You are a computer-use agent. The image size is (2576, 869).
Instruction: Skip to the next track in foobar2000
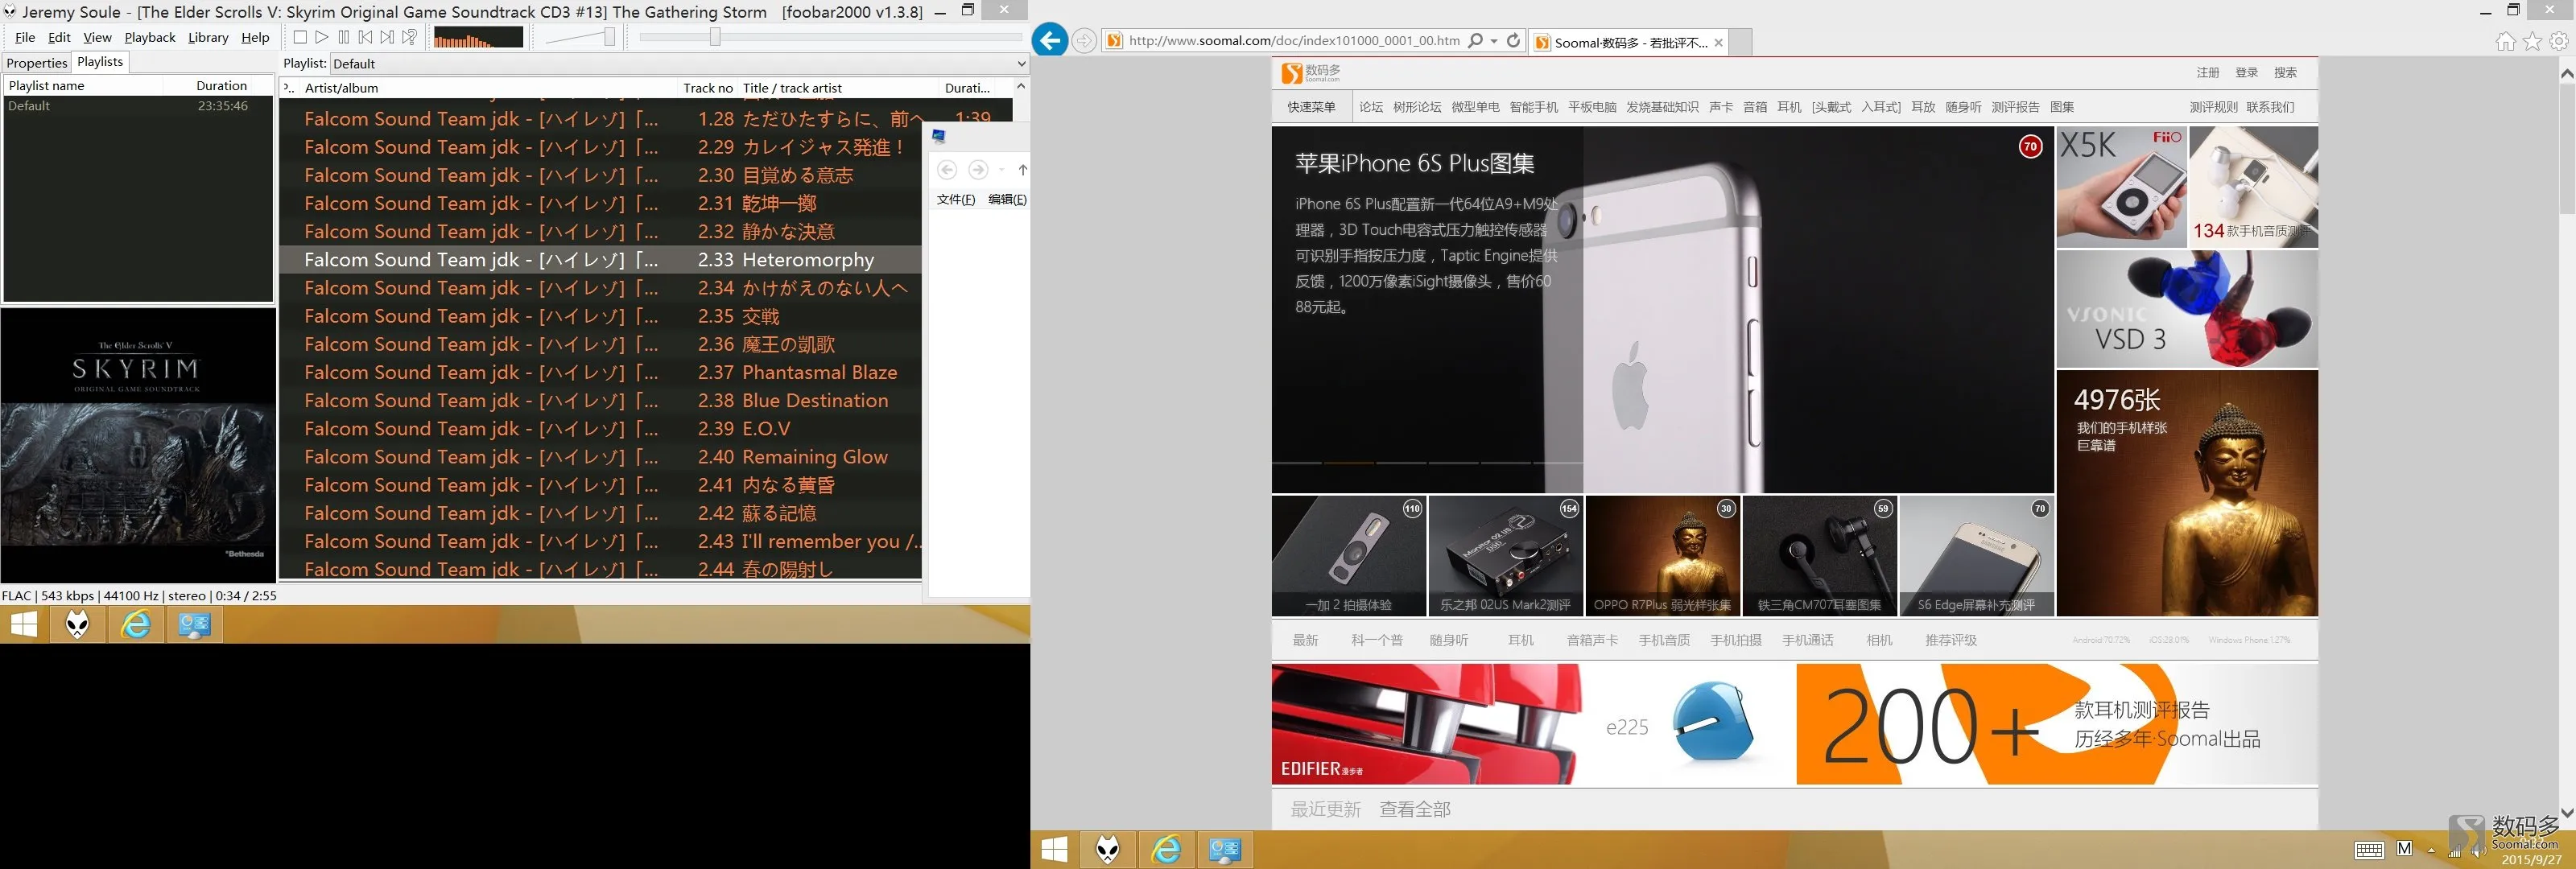point(388,37)
